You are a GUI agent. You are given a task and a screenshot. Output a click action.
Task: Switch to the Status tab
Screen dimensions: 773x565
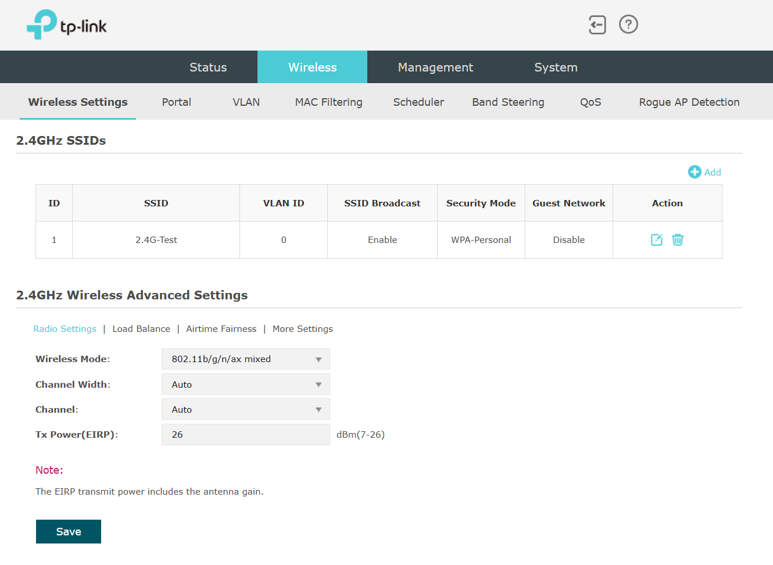pyautogui.click(x=208, y=67)
